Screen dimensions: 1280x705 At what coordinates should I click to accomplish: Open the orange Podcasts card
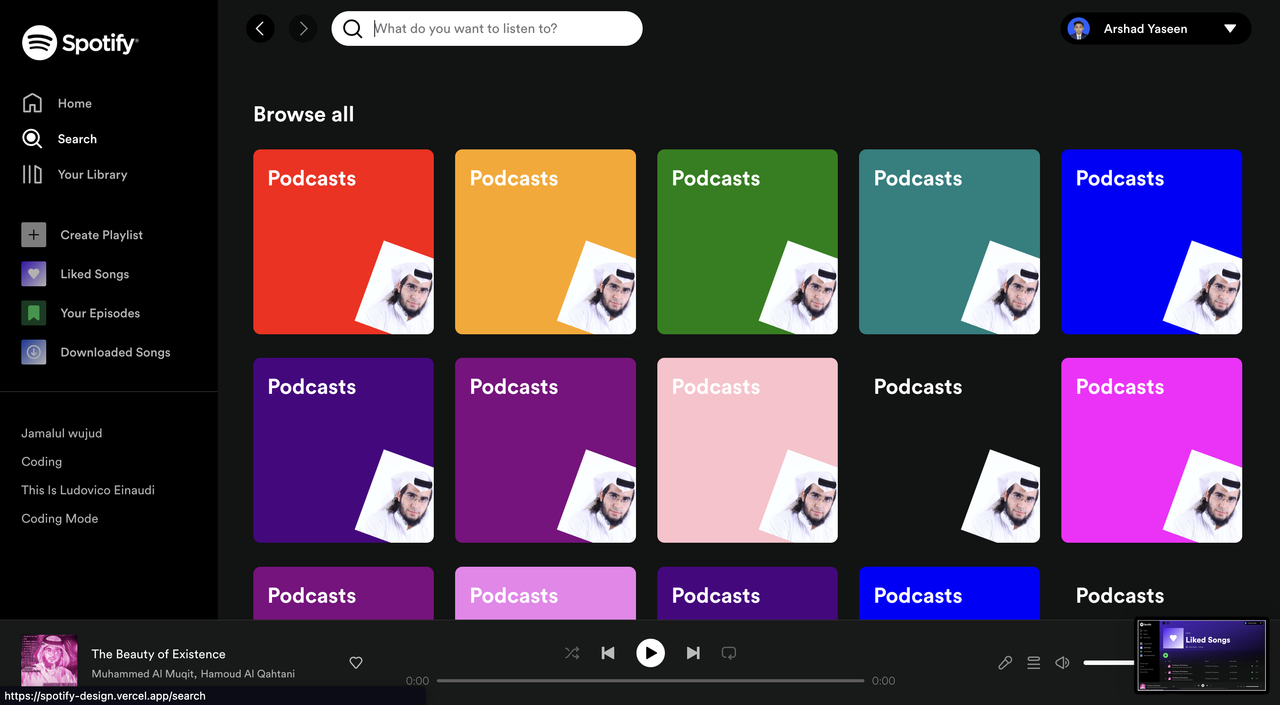point(545,242)
